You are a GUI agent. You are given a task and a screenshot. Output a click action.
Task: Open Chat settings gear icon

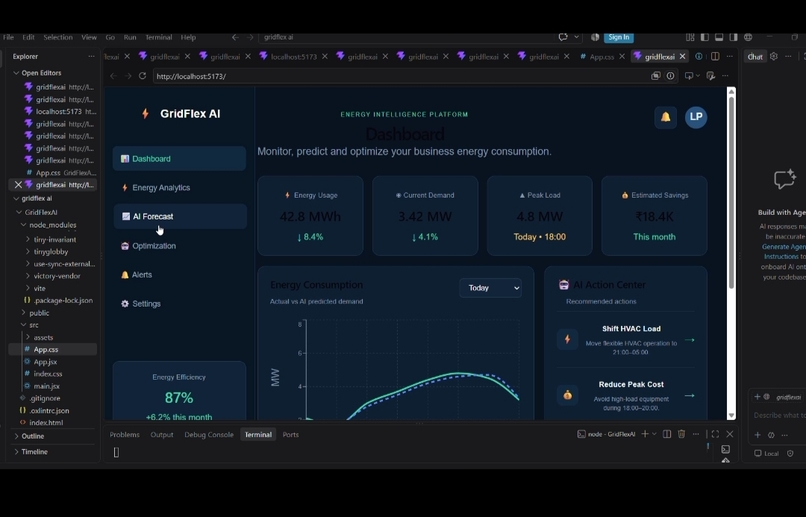774,57
